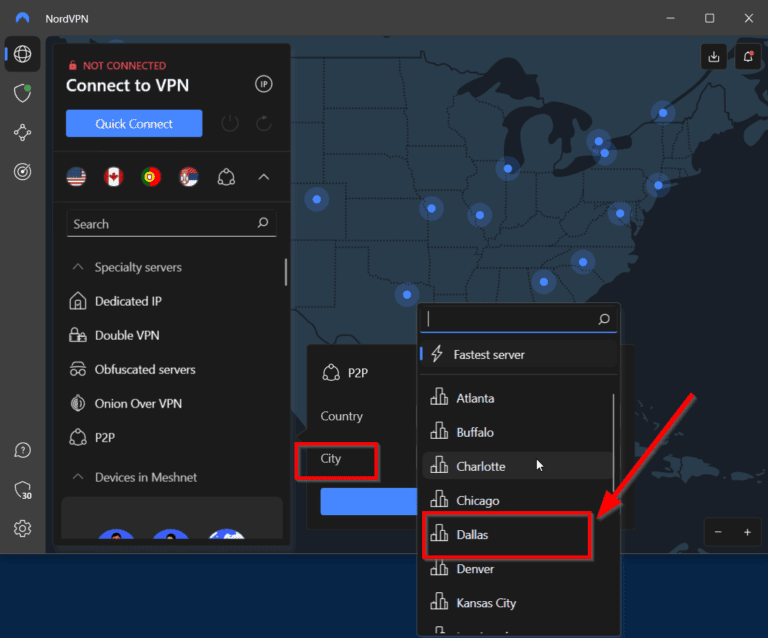Open Settings gear icon in sidebar
Image resolution: width=768 pixels, height=638 pixels.
(x=23, y=528)
